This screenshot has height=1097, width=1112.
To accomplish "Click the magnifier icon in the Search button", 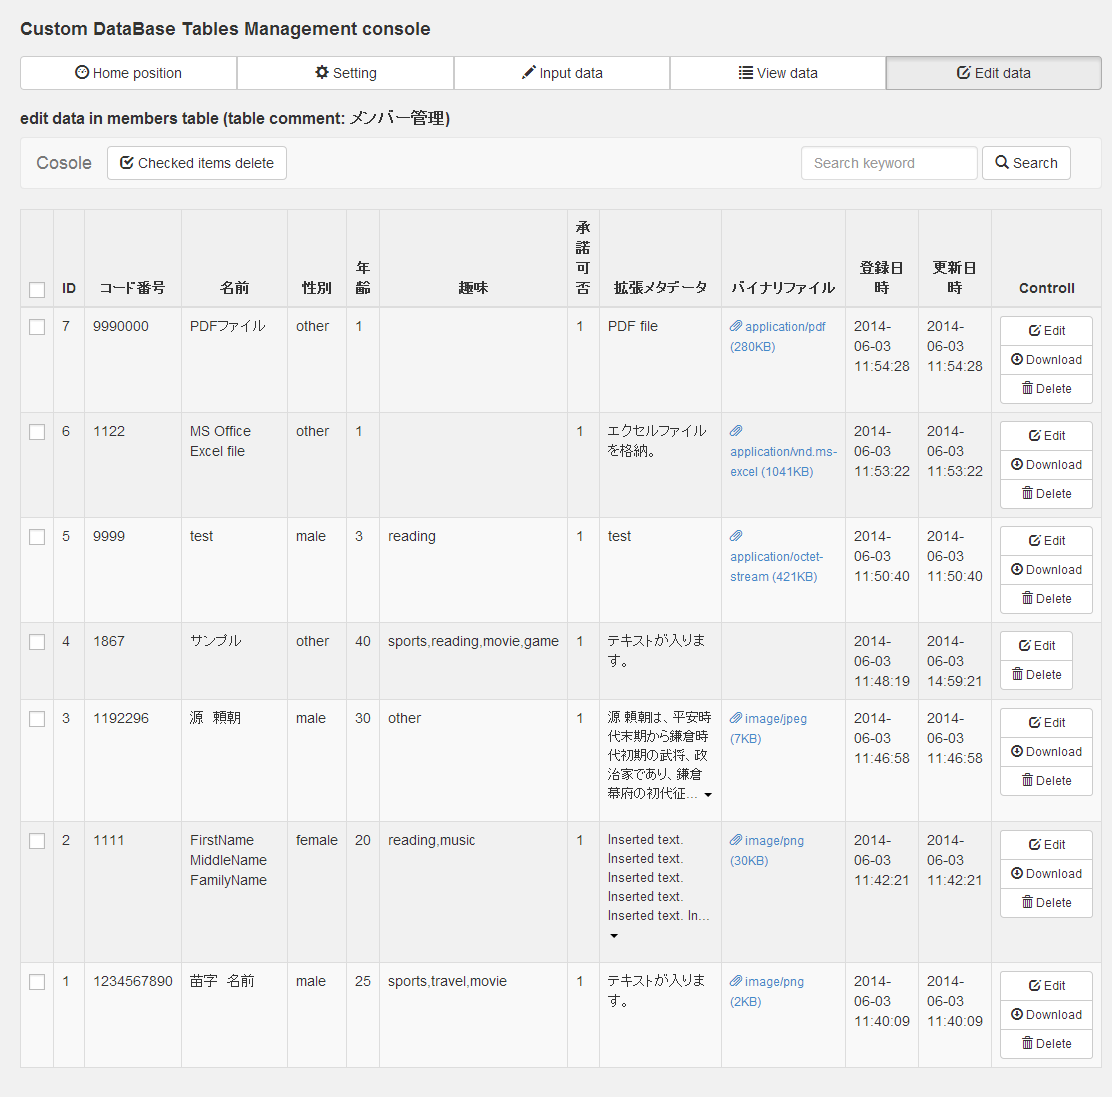I will (x=1002, y=163).
